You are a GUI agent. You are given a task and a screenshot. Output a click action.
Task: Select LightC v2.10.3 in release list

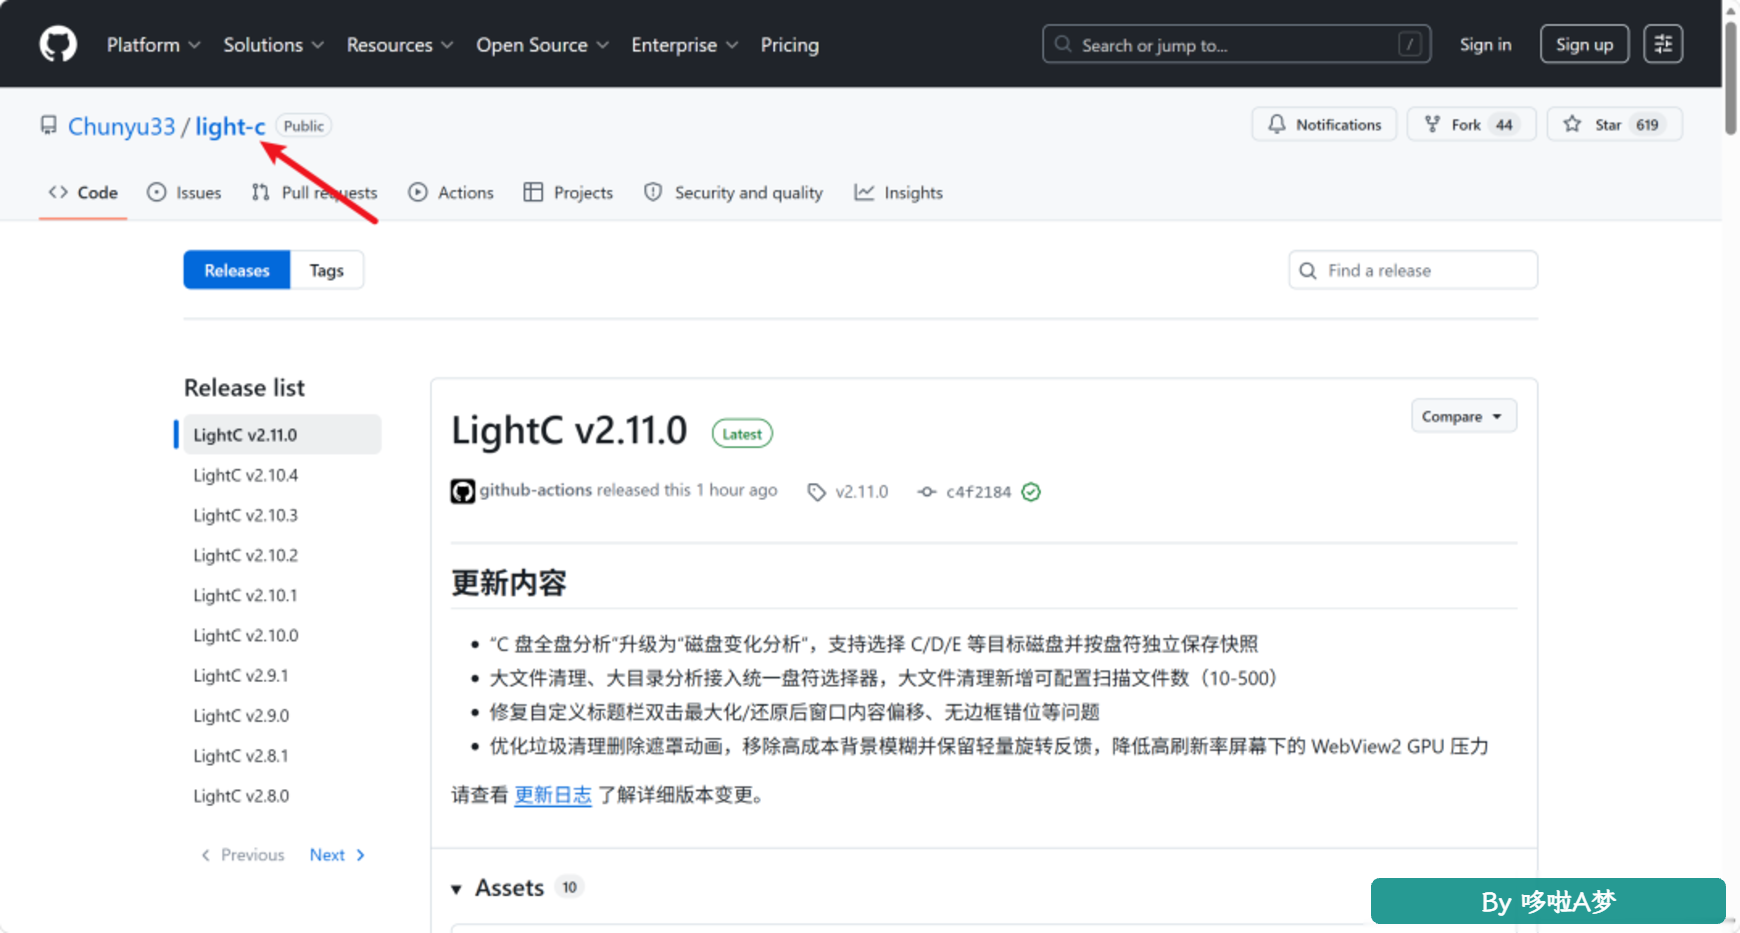pyautogui.click(x=246, y=515)
